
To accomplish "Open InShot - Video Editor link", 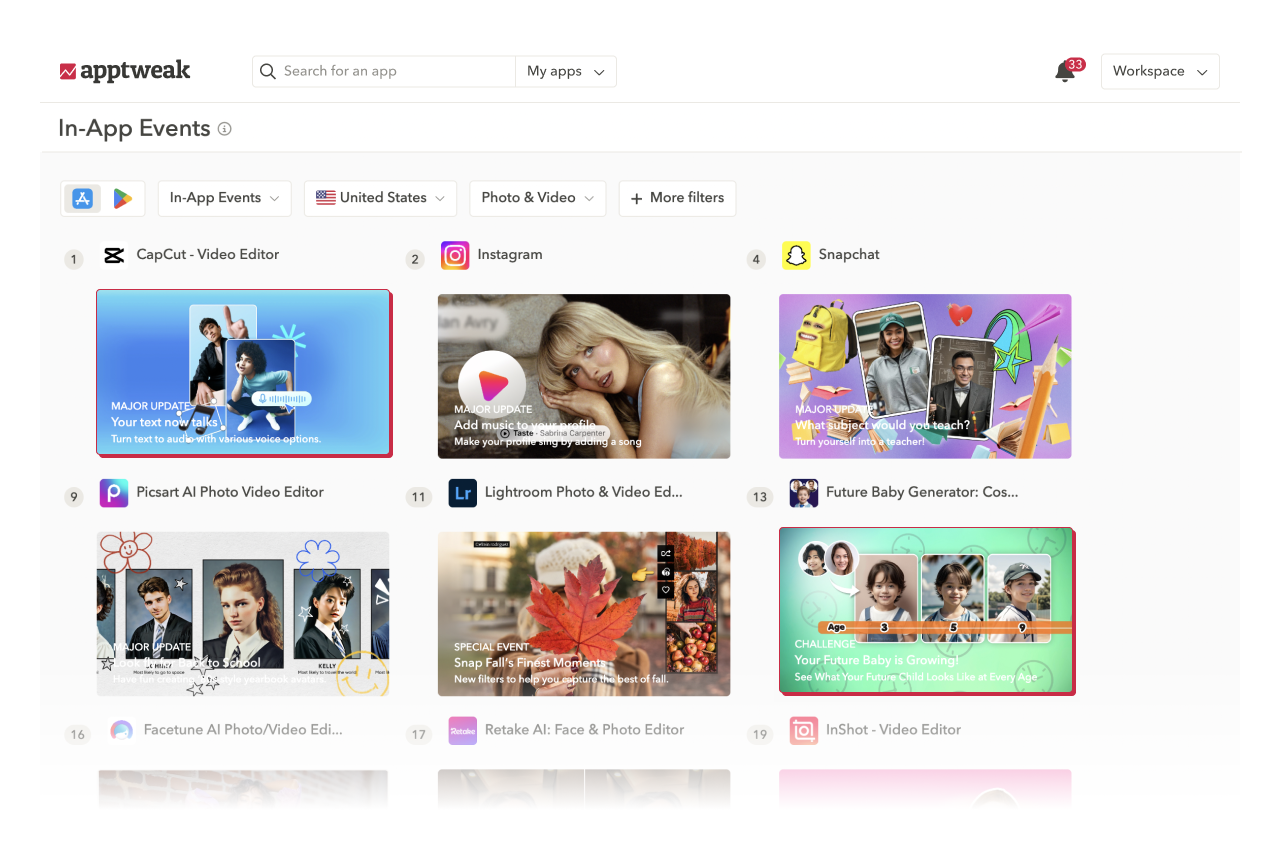I will coord(893,731).
